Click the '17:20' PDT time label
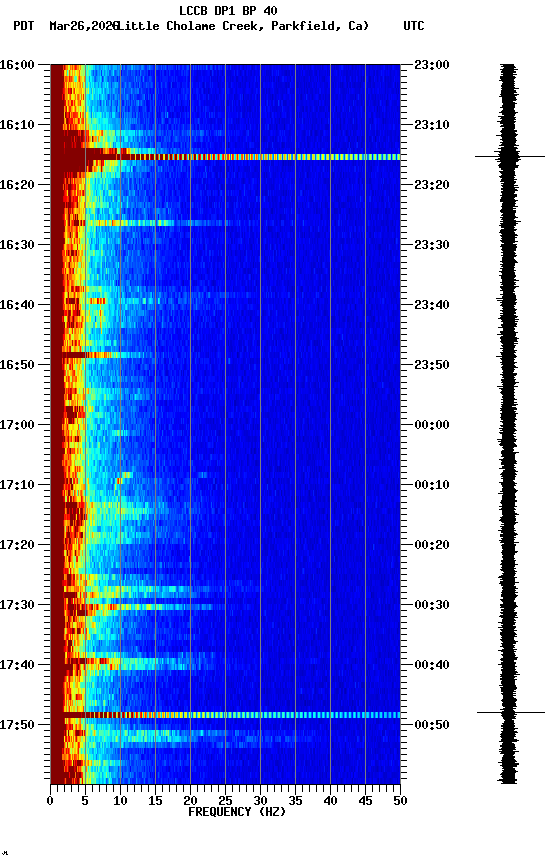This screenshot has height=864, width=552. tap(17, 545)
